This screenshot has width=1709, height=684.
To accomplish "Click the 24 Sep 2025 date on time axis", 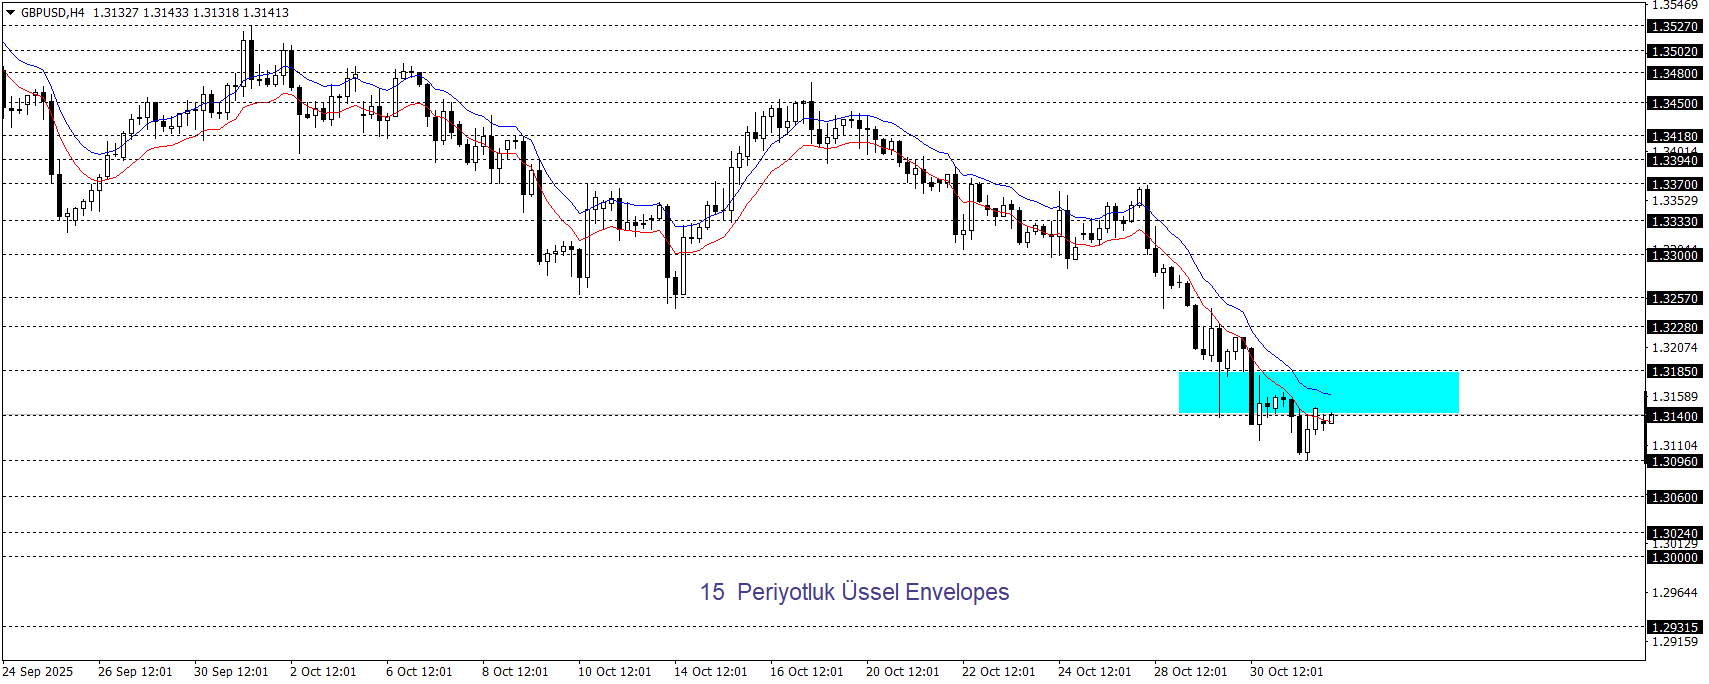I will click(x=38, y=672).
